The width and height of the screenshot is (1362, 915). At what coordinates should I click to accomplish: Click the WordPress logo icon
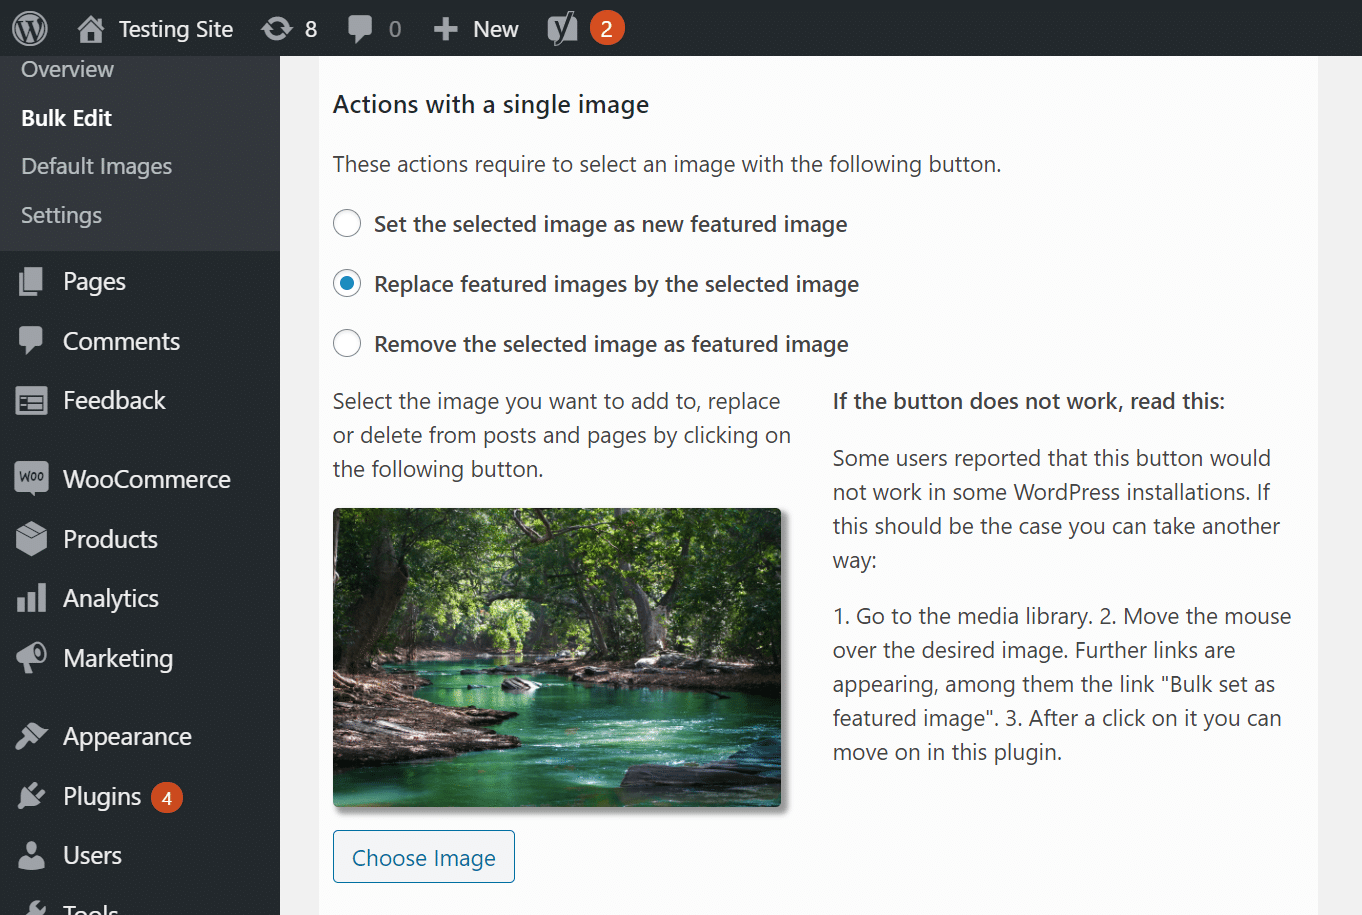click(x=29, y=27)
